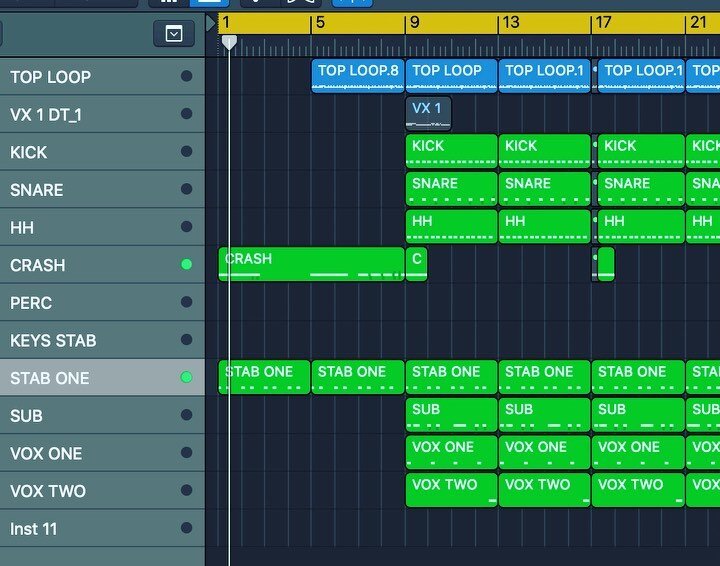Click the playhead marker in the ruler
This screenshot has height=566, width=720.
point(229,42)
